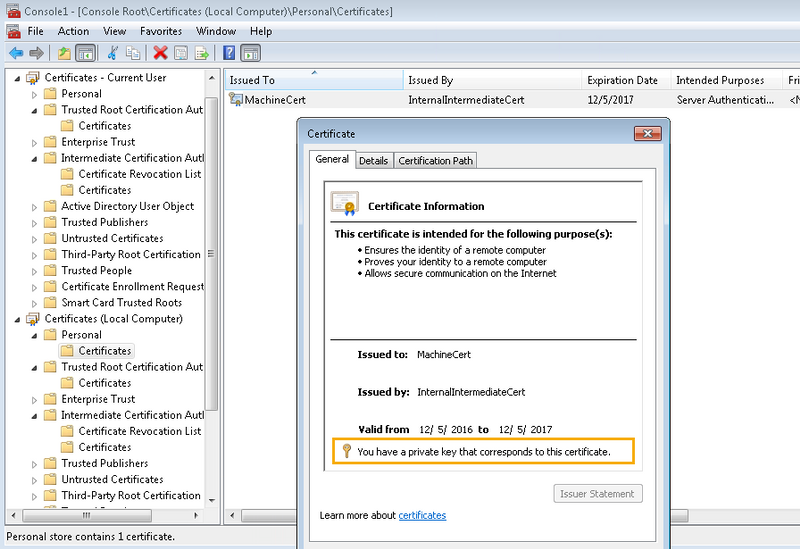This screenshot has height=549, width=800.
Task: Open the Favorites menu
Action: tap(161, 31)
